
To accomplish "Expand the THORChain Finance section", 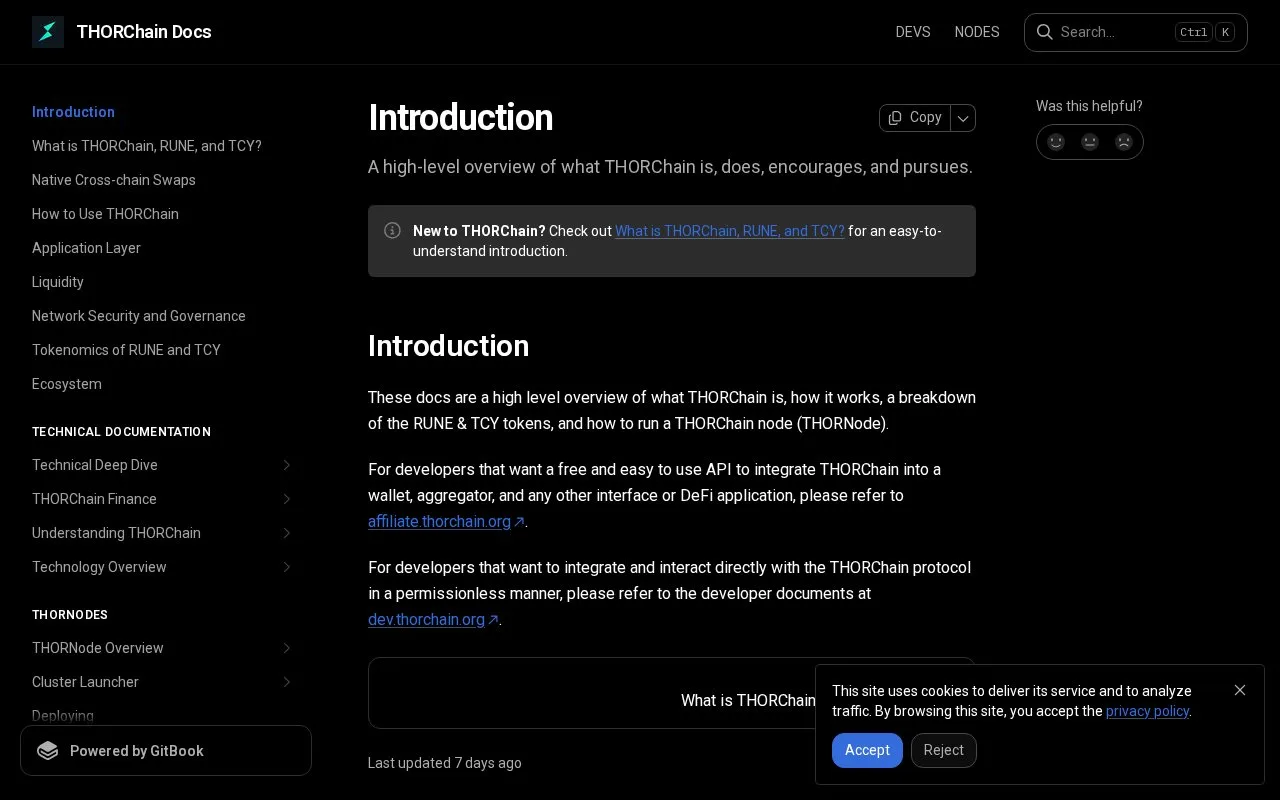I will 287,499.
